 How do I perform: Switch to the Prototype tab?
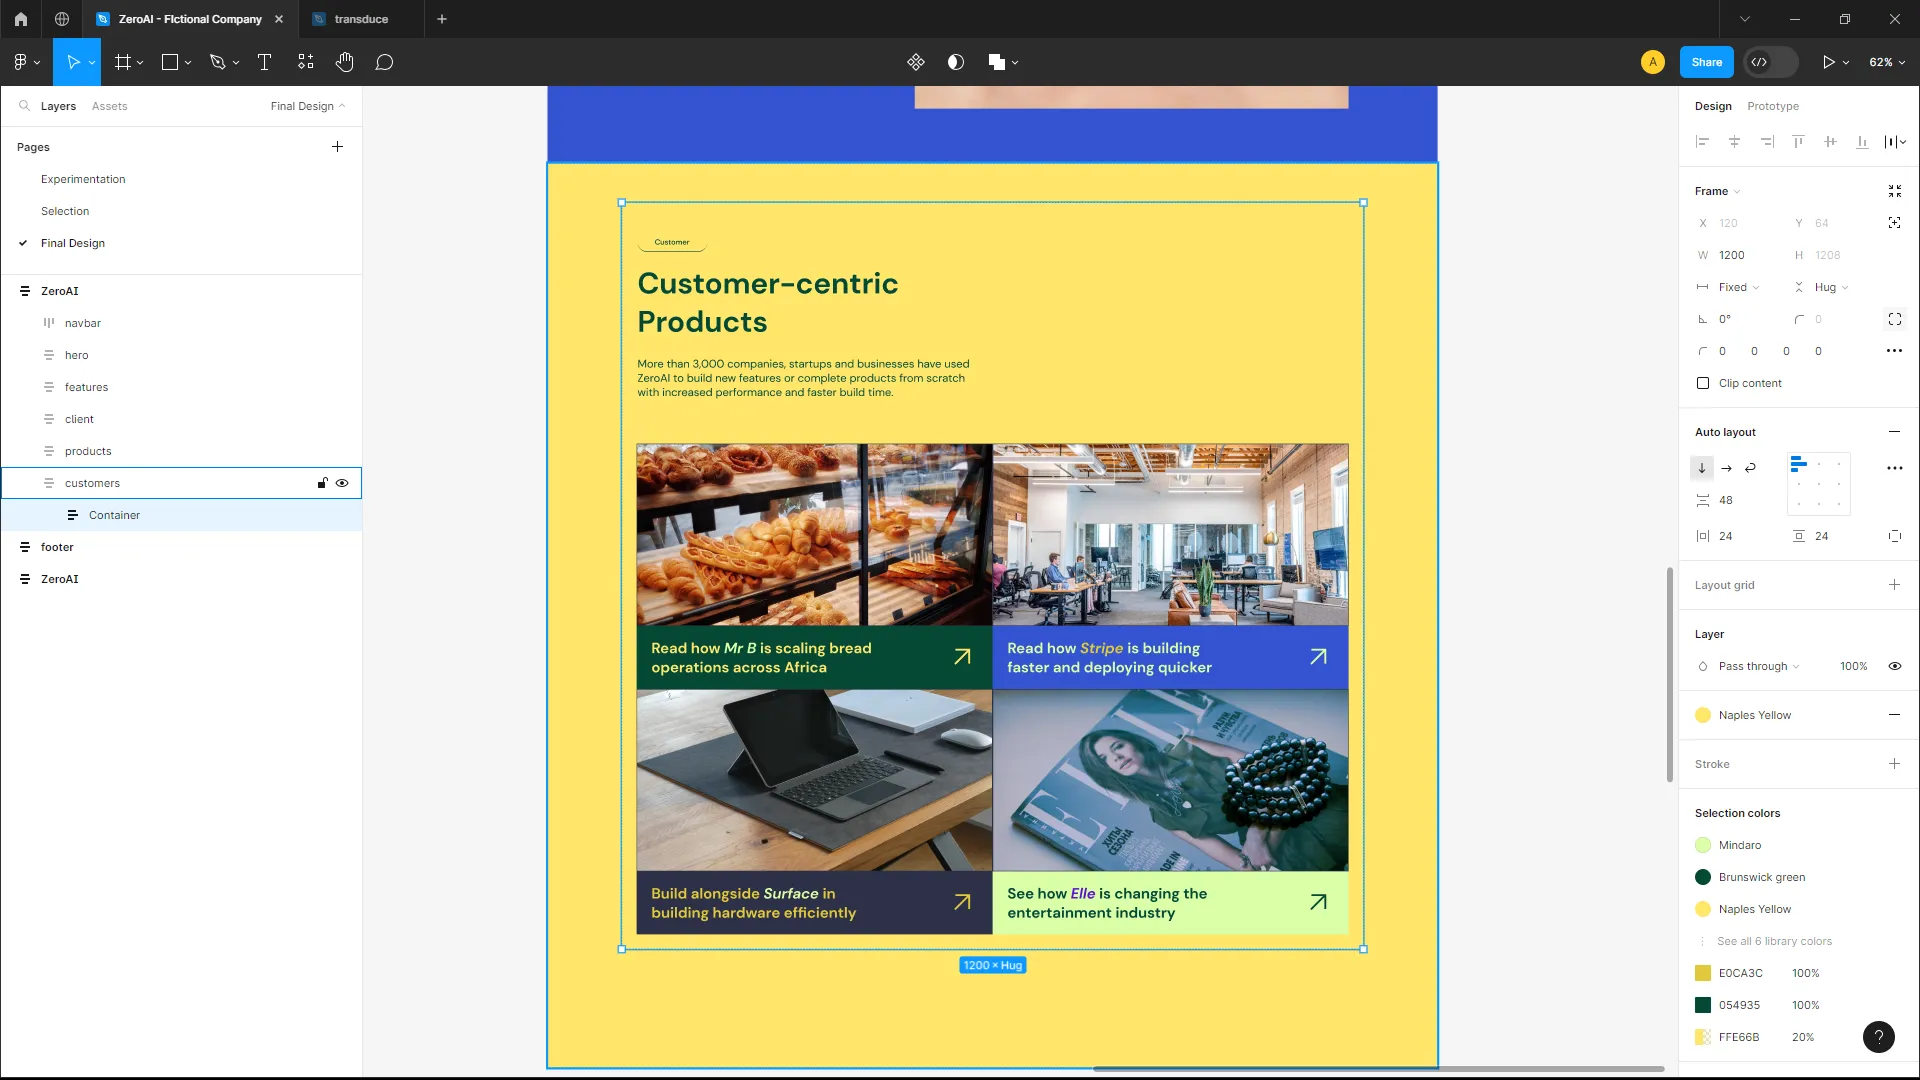1772,106
